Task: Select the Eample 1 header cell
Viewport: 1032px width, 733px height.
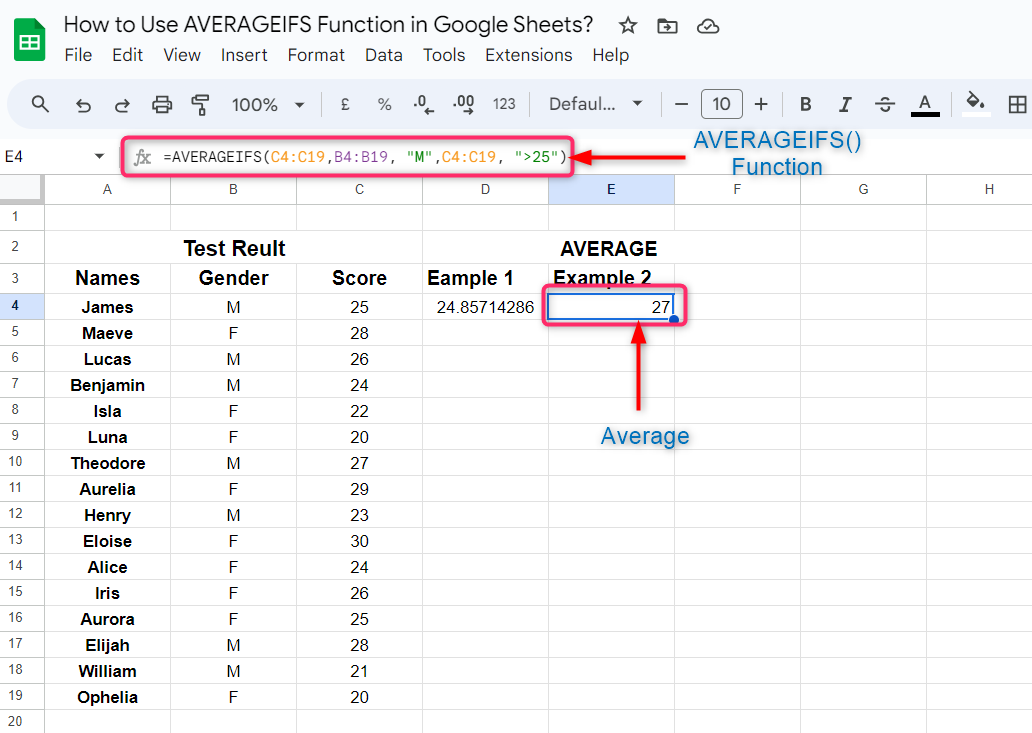Action: coord(485,278)
